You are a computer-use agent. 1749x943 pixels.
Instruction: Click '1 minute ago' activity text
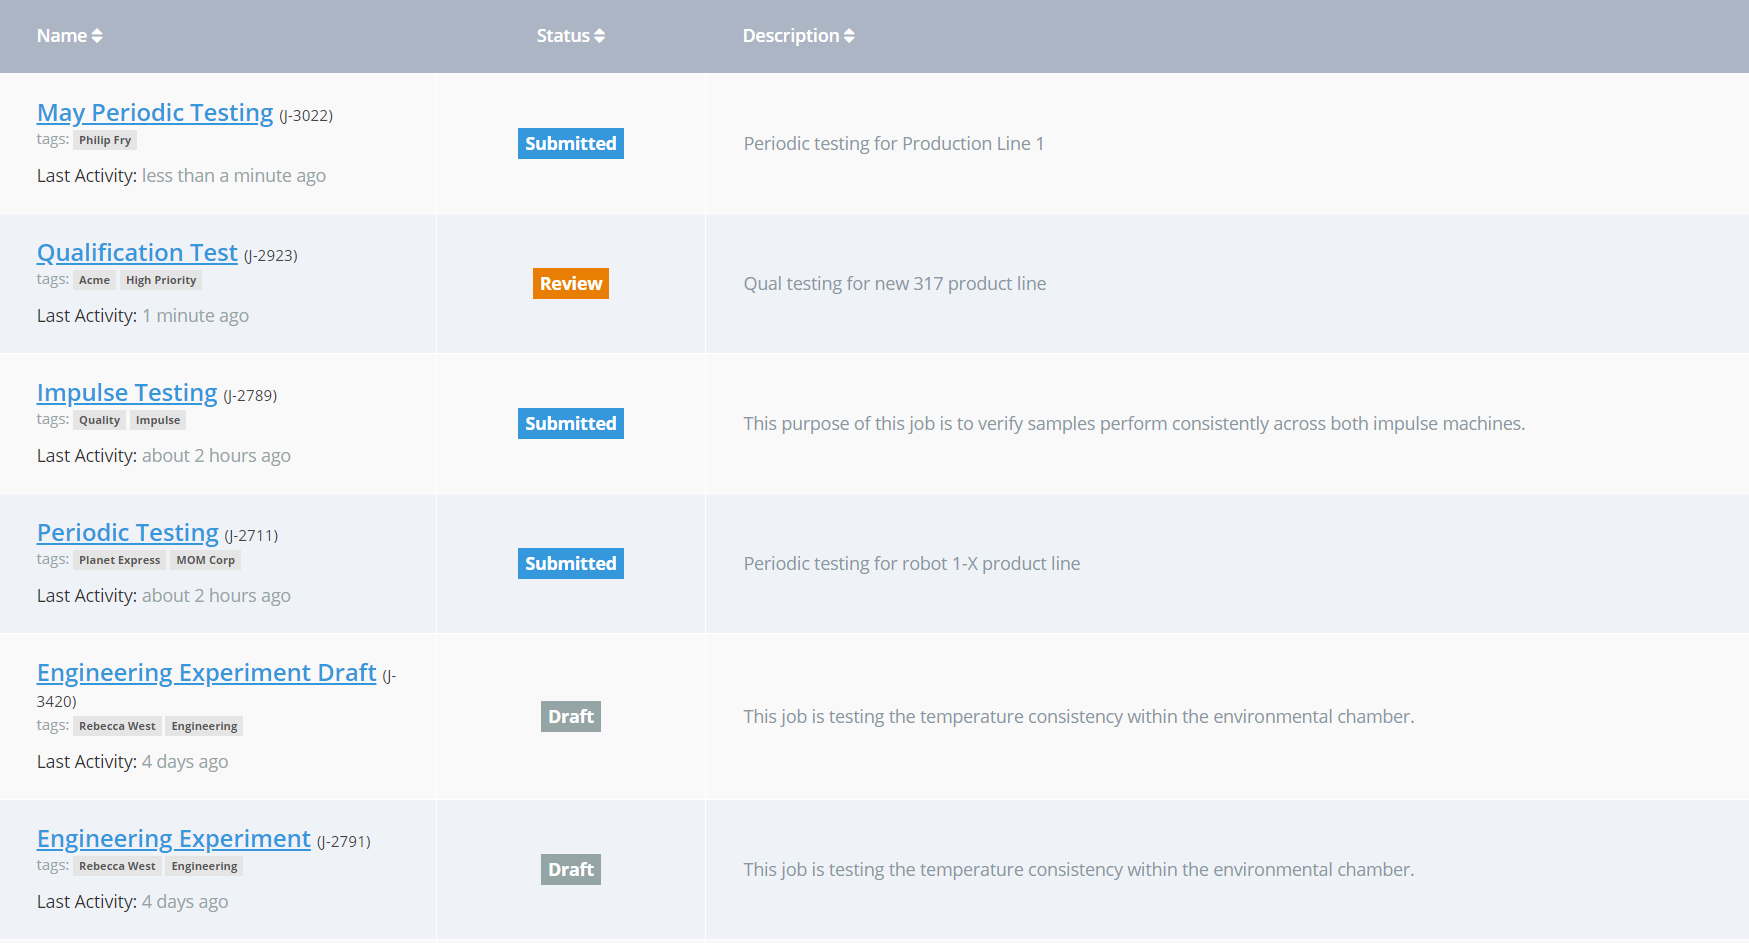[195, 316]
